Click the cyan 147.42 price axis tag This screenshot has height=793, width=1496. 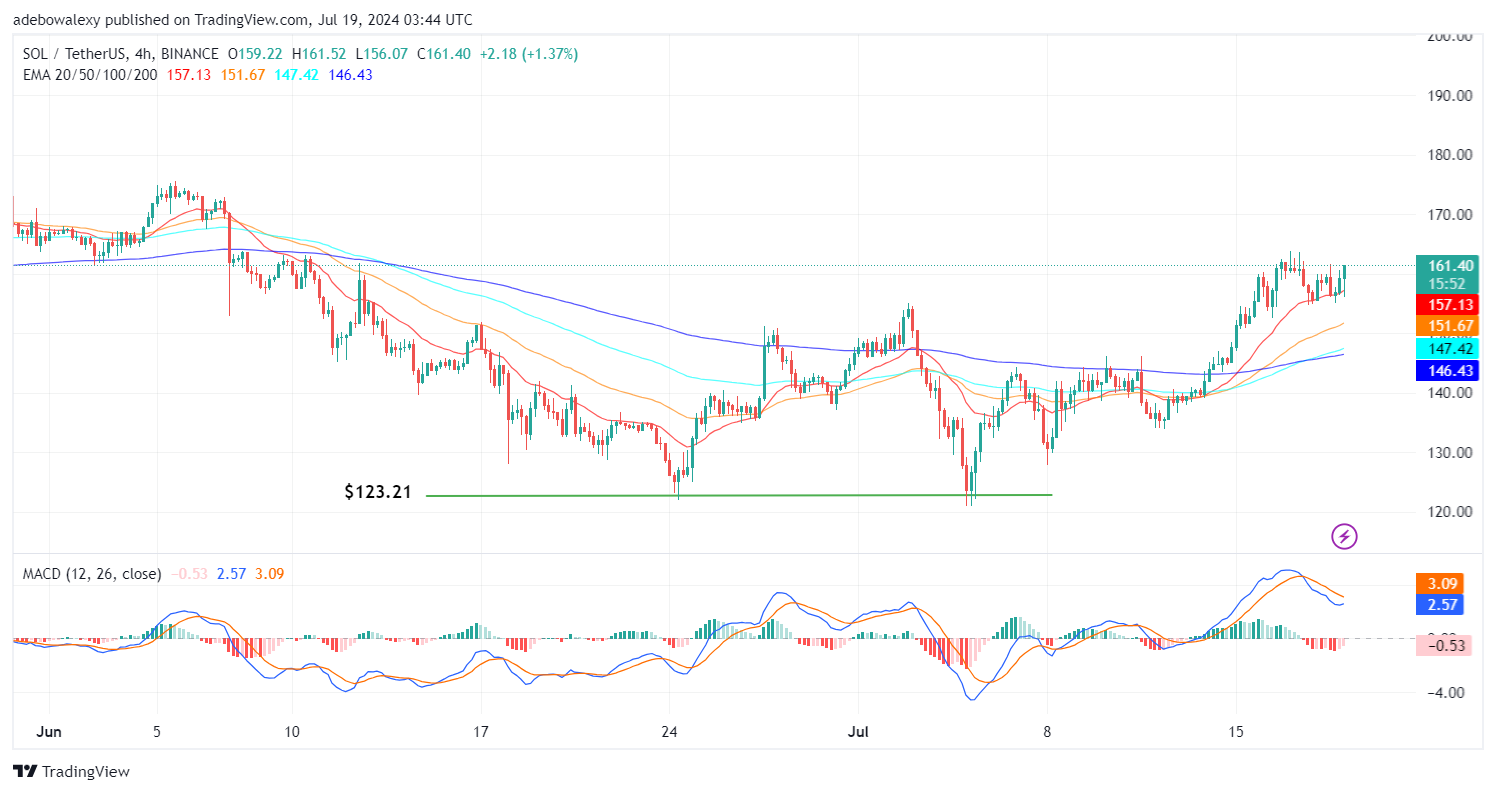[x=1447, y=349]
